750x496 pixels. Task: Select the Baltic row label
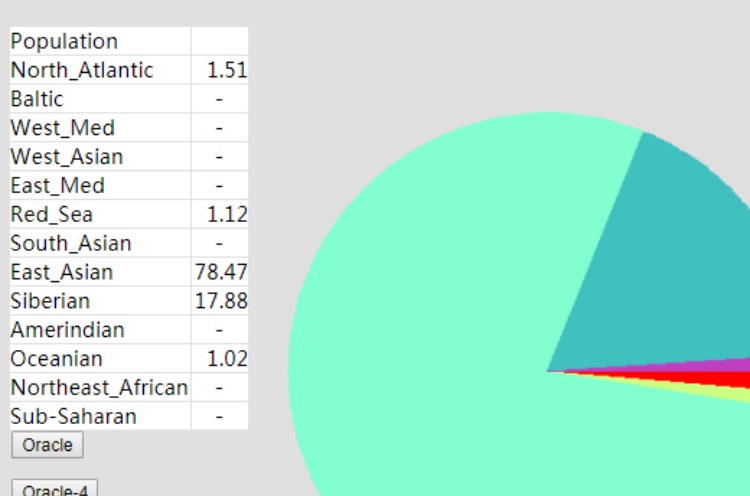point(100,99)
